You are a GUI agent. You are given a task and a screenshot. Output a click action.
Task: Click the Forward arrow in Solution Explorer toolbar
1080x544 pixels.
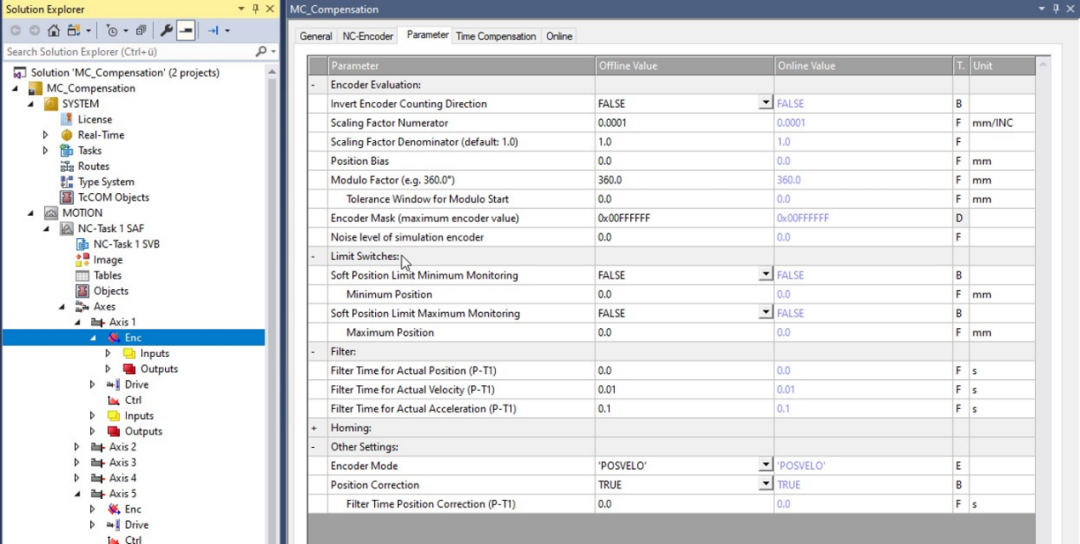[x=34, y=30]
